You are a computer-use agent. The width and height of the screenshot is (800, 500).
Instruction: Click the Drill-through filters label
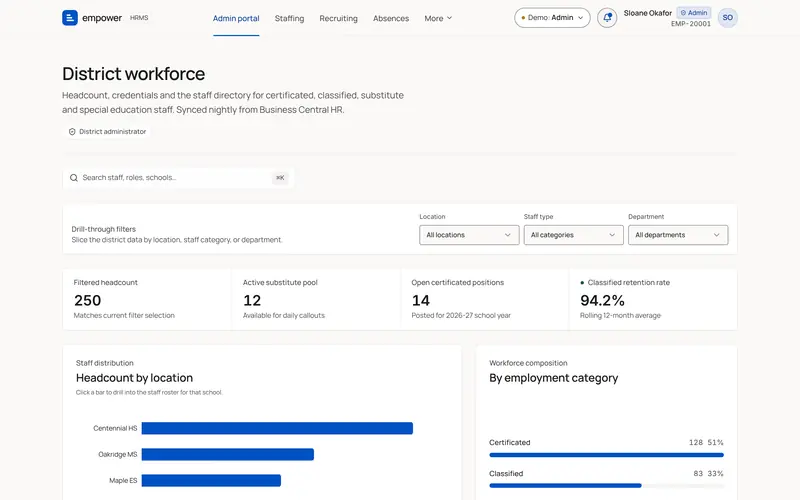(x=104, y=229)
